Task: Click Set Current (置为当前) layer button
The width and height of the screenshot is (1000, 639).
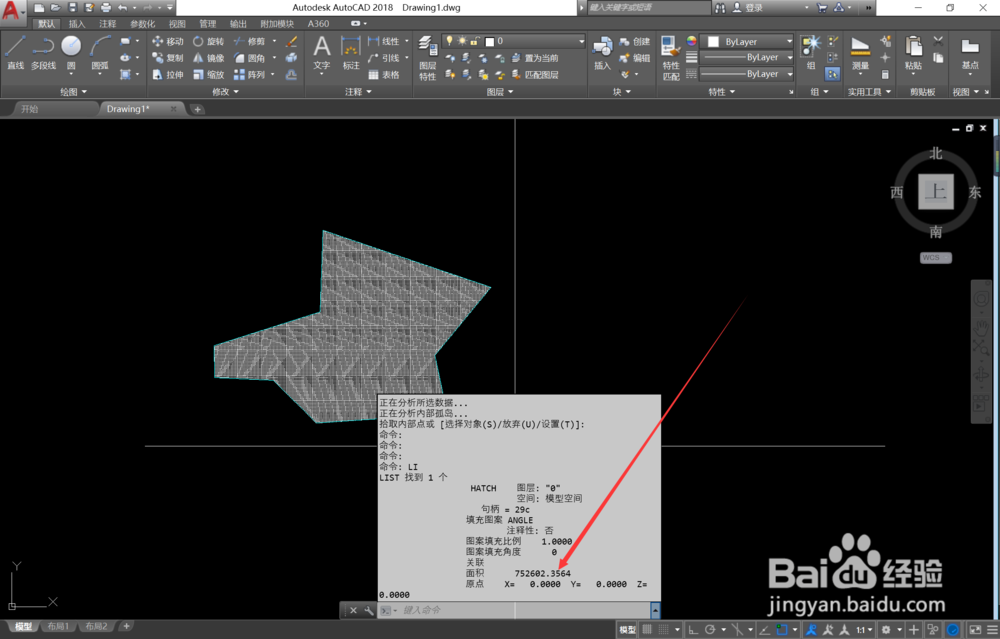Action: [x=535, y=58]
